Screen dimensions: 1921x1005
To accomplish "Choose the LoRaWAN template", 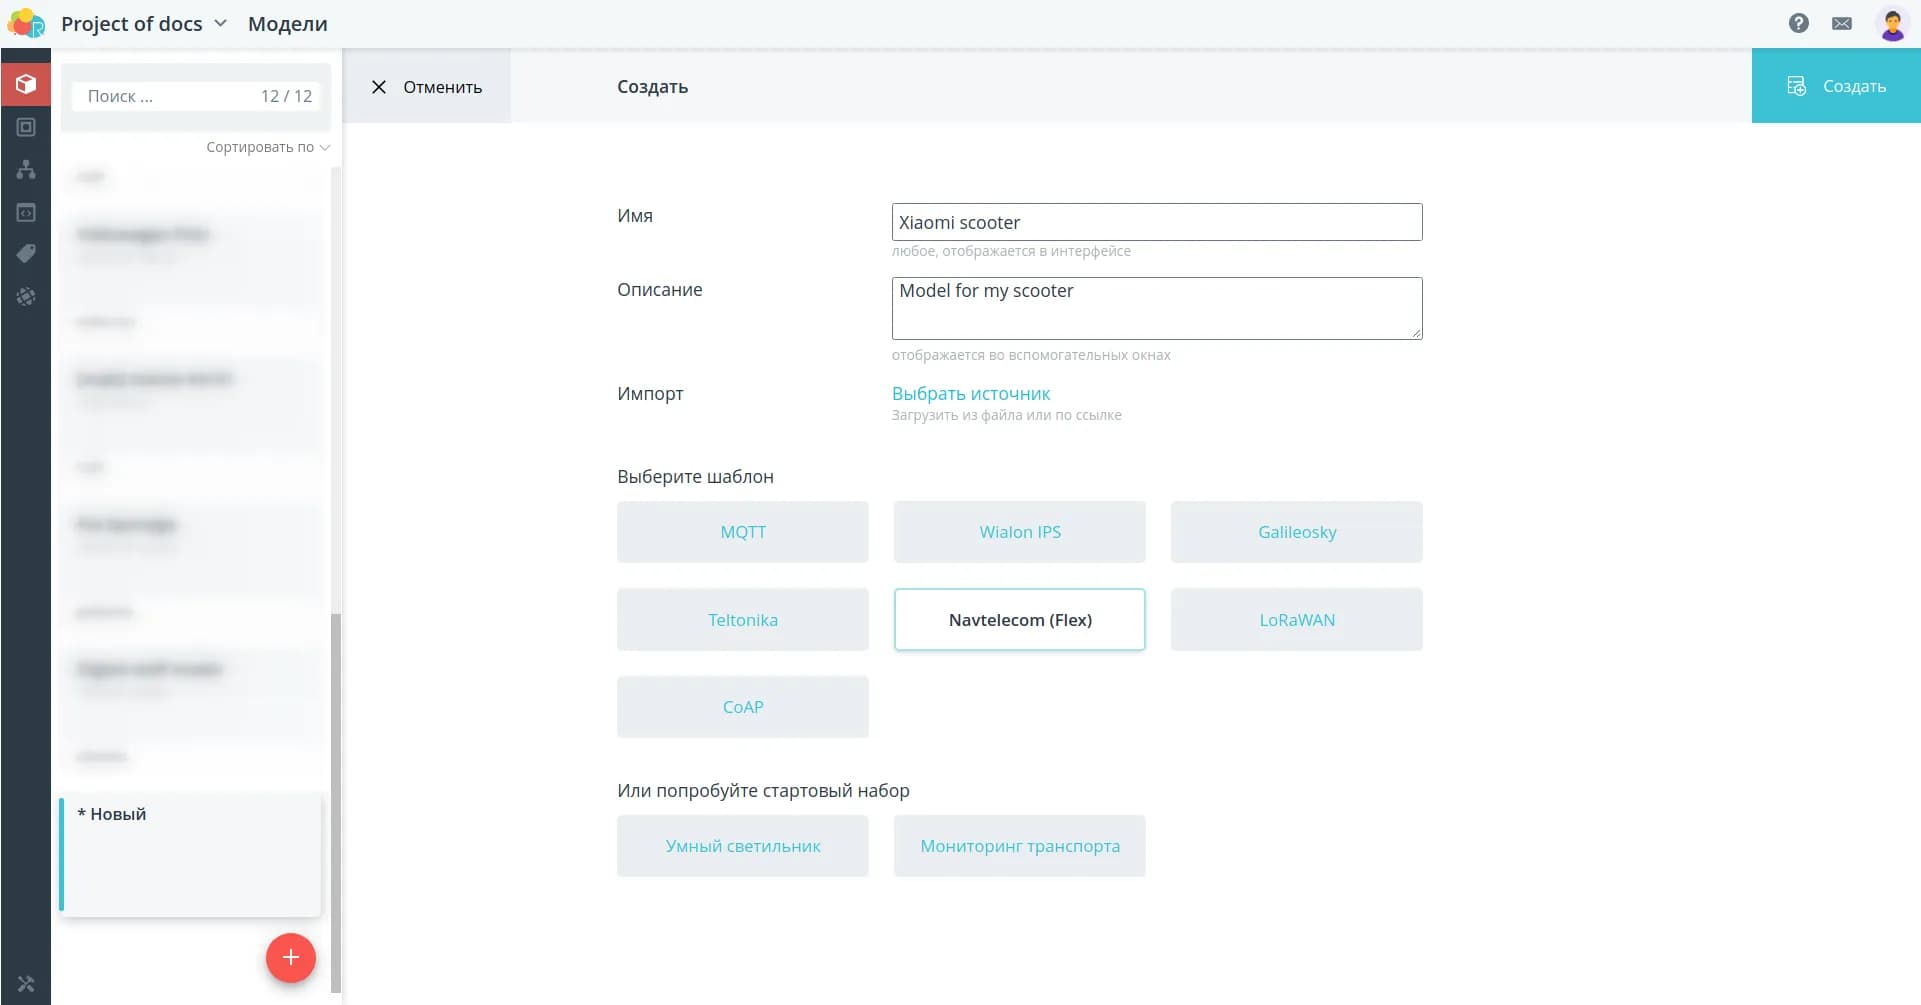I will (x=1296, y=620).
